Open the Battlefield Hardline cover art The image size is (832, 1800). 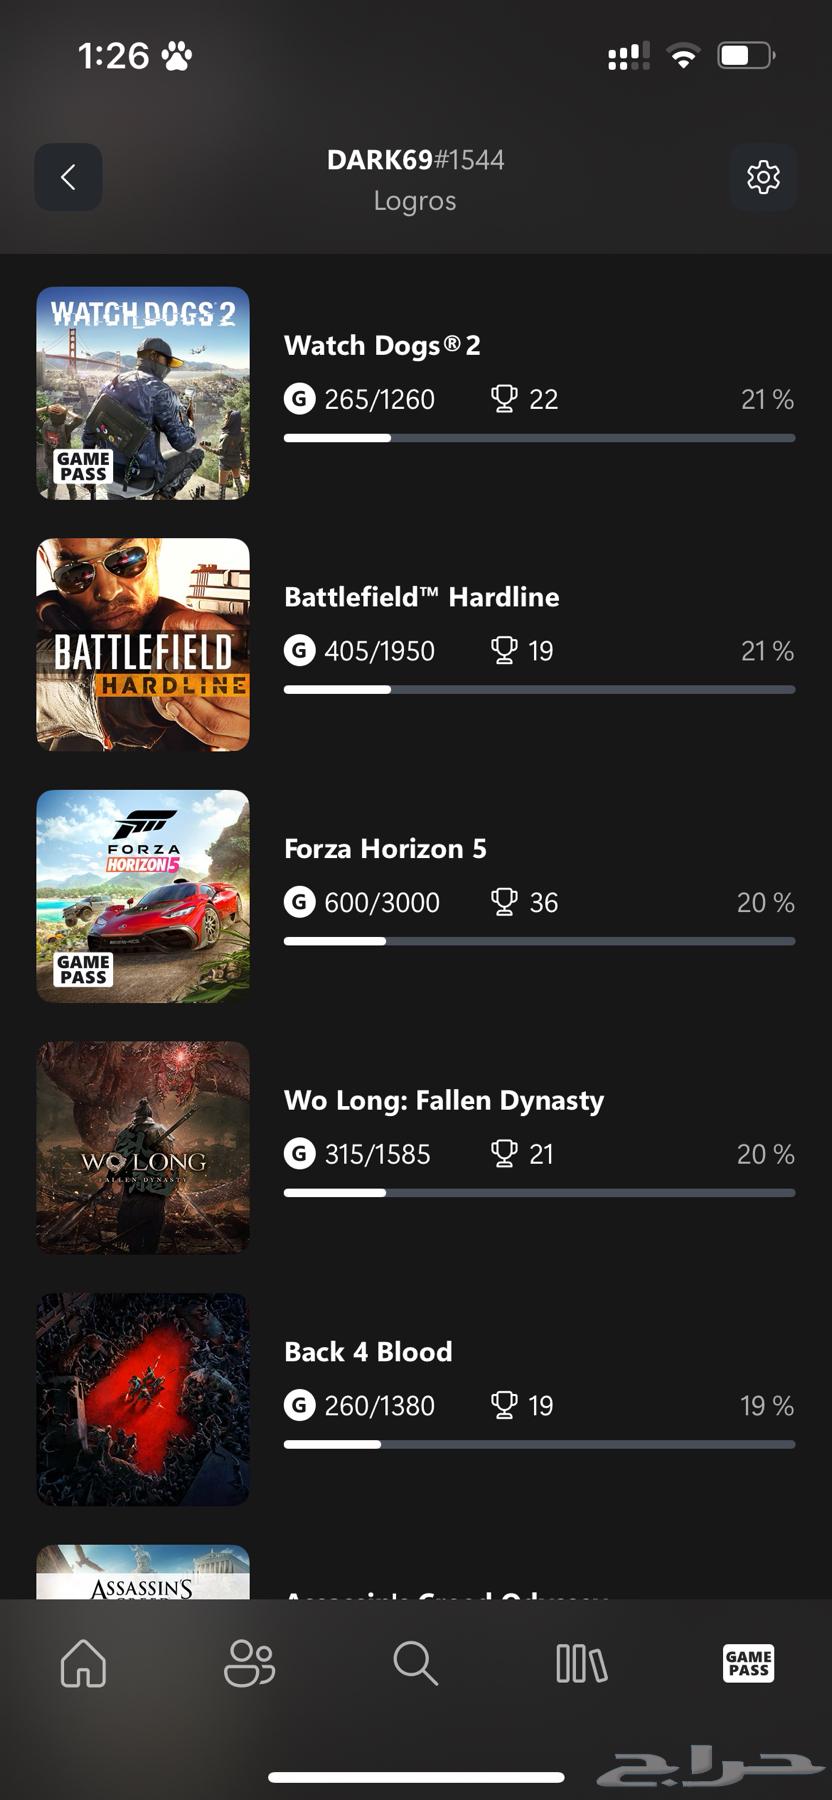point(143,645)
